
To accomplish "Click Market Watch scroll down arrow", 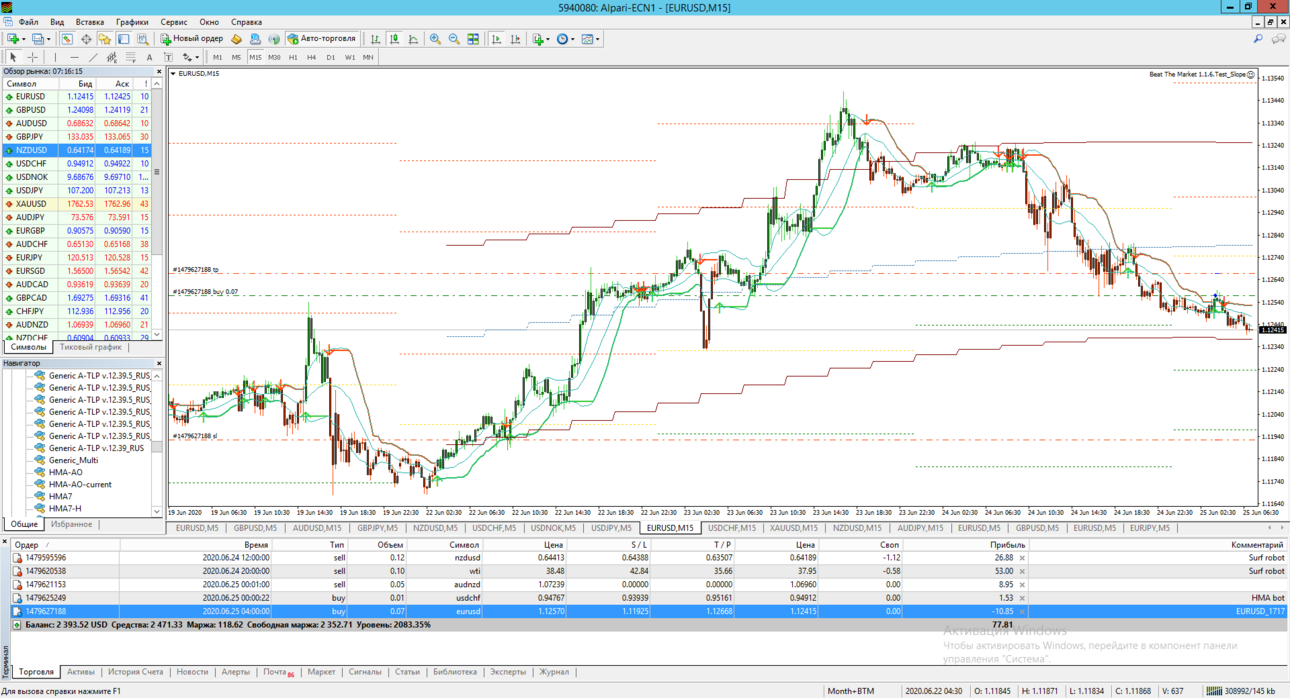I will click(157, 335).
